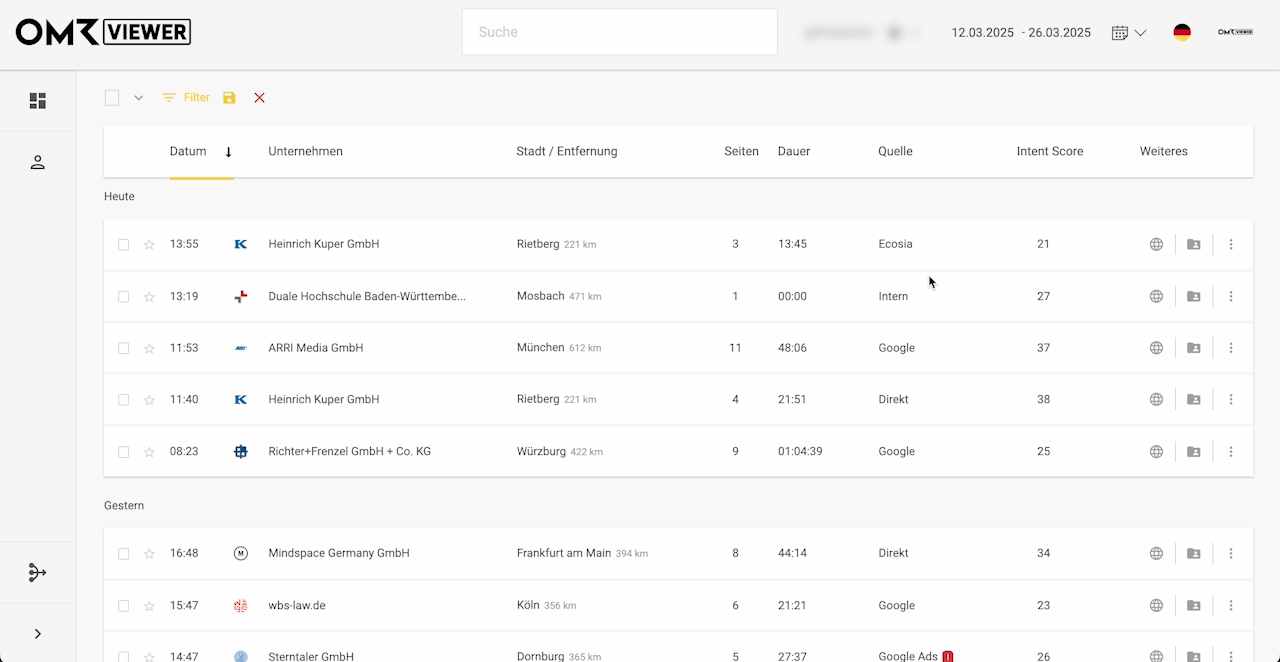Open the wbs-law.de company entry
The width and height of the screenshot is (1280, 662).
[x=297, y=606]
